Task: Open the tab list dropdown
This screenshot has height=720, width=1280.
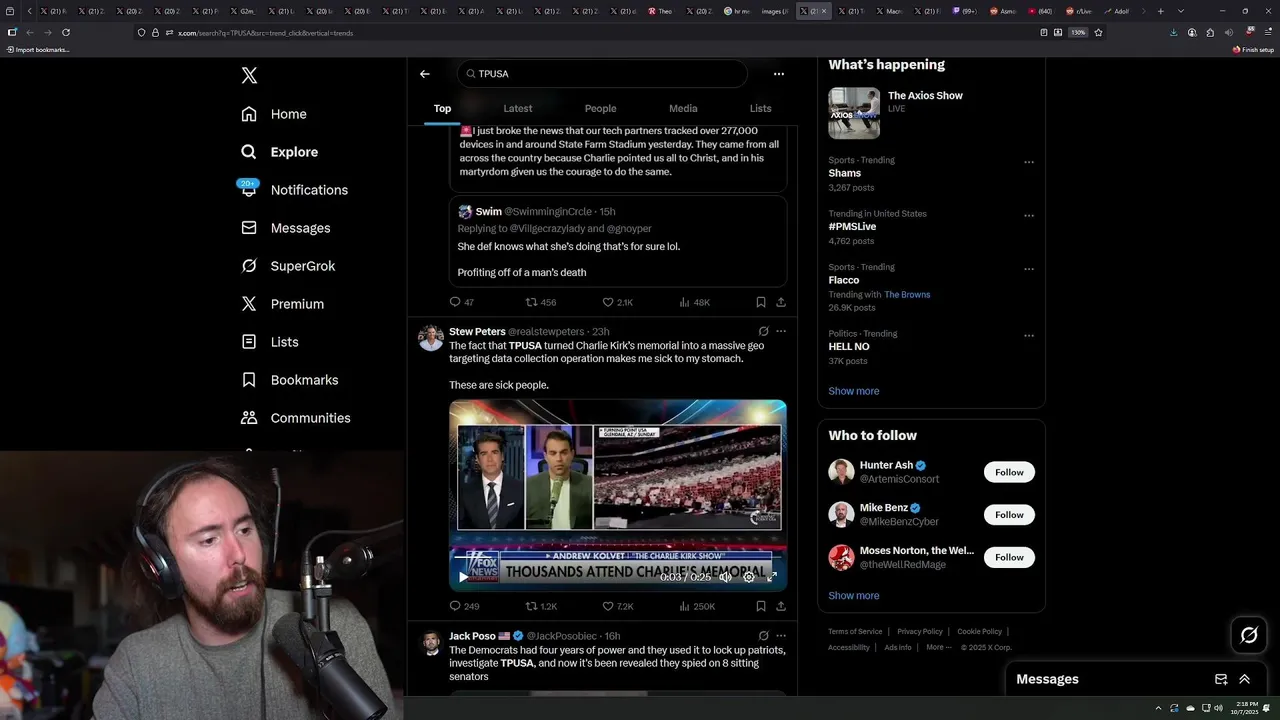Action: (x=1181, y=11)
